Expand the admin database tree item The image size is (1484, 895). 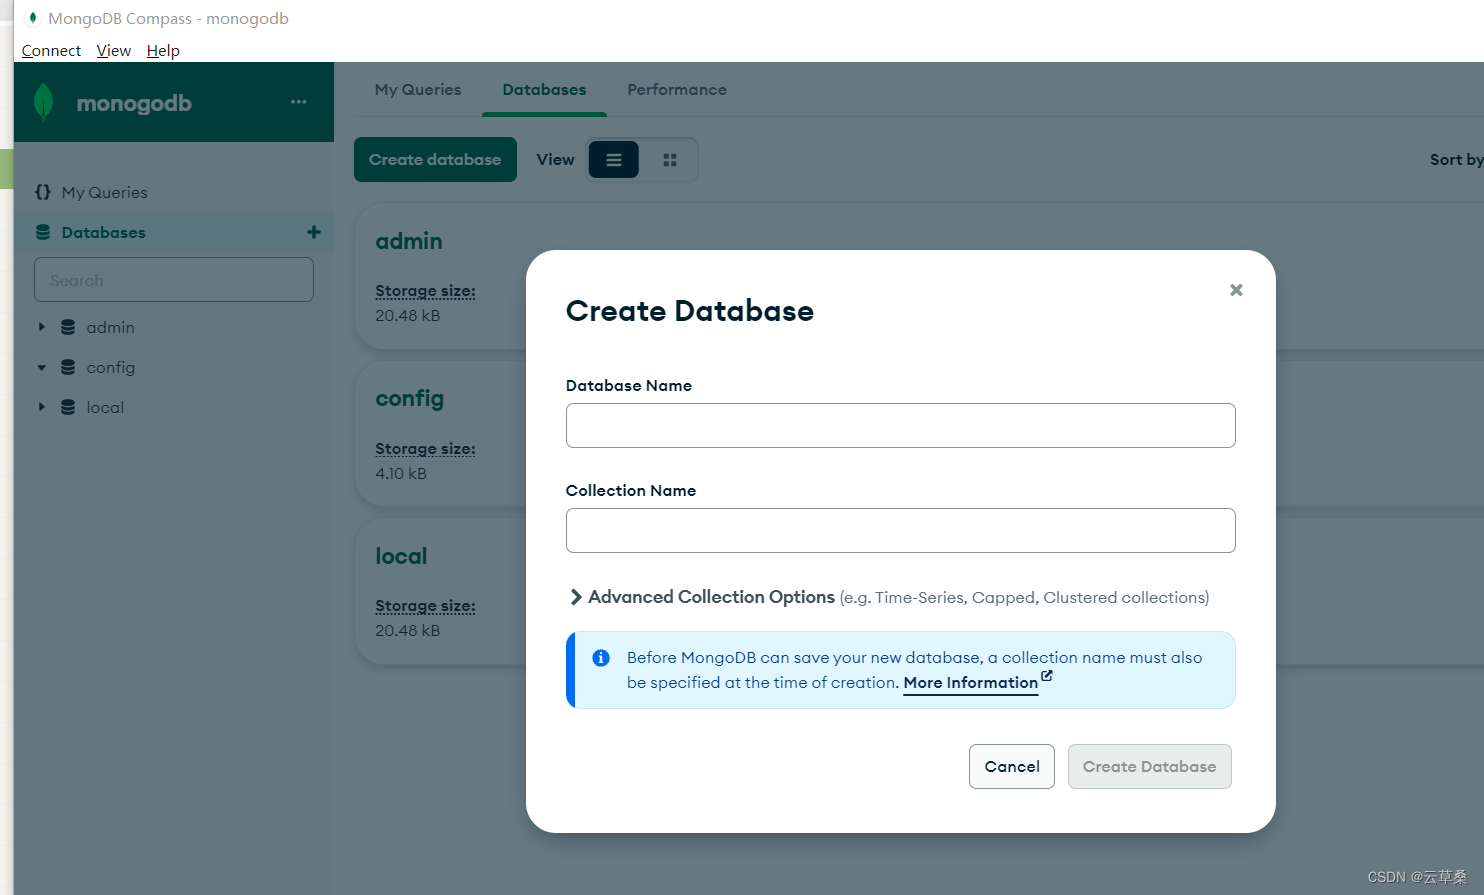41,327
